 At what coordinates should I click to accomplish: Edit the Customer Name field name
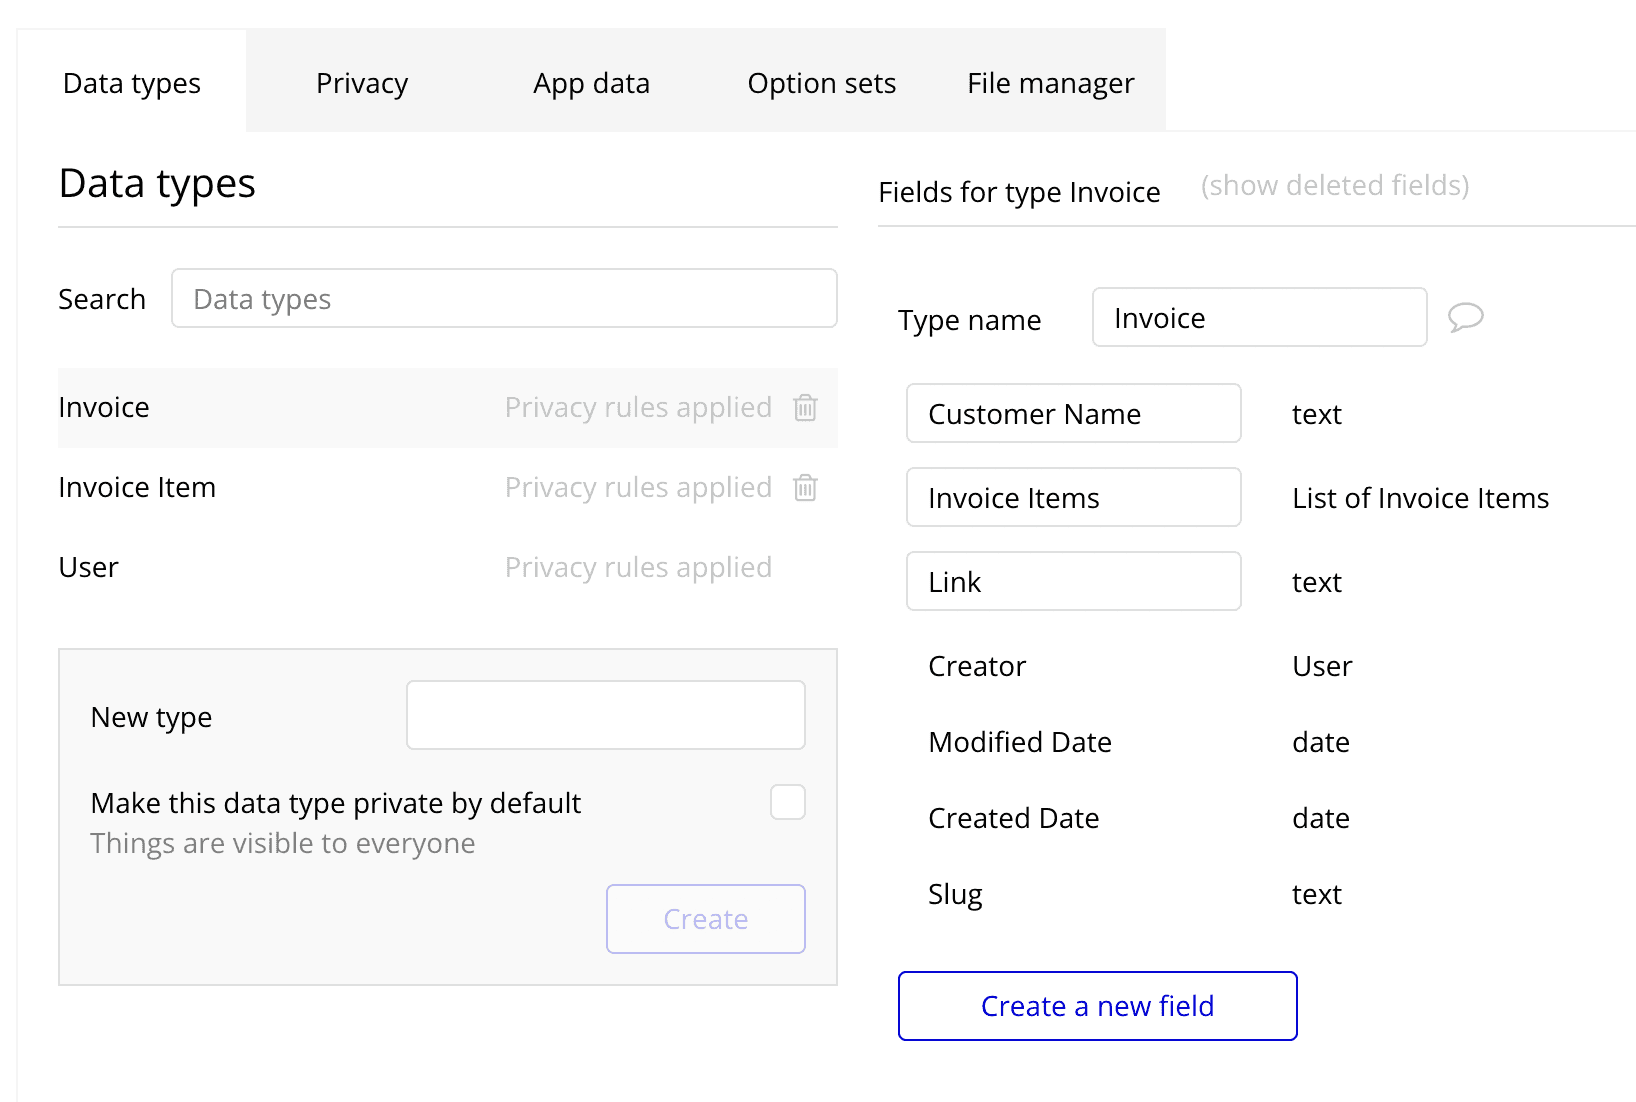click(1073, 414)
